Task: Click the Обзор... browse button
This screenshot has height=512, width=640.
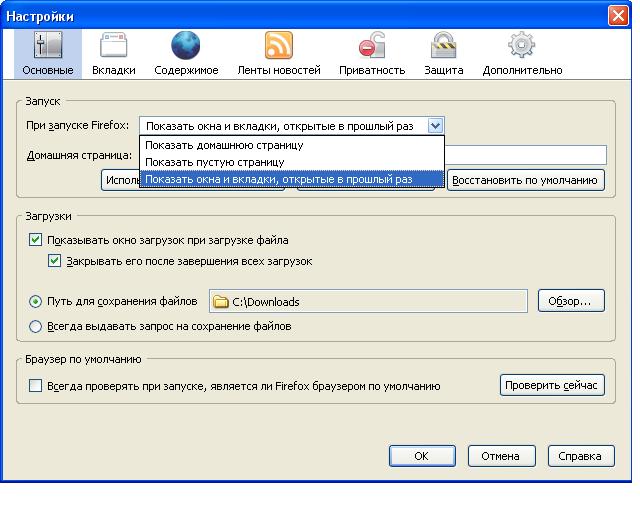Action: [x=571, y=301]
